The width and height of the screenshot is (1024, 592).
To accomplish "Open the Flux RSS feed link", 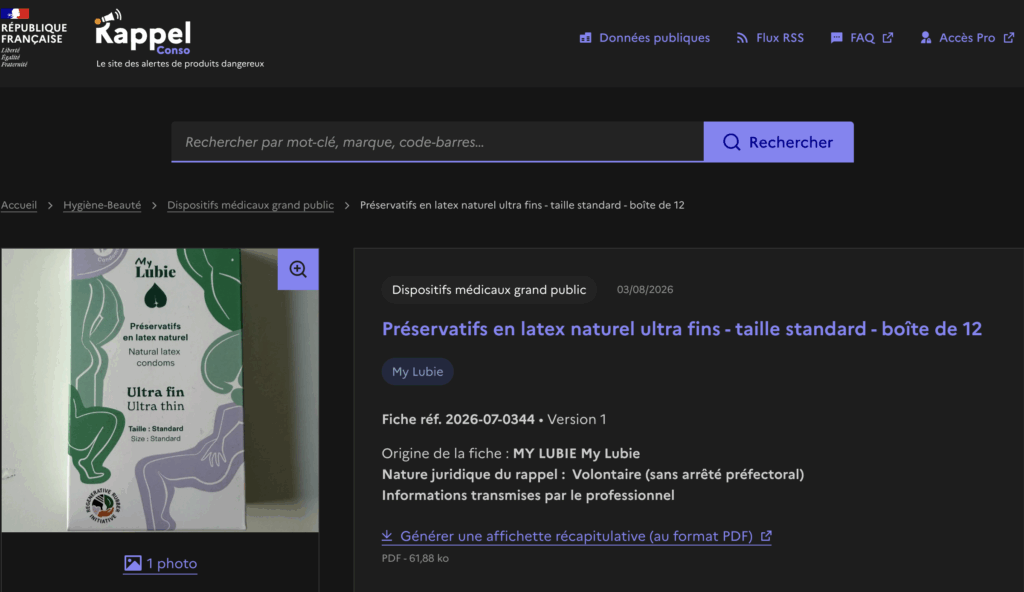I will [x=770, y=38].
